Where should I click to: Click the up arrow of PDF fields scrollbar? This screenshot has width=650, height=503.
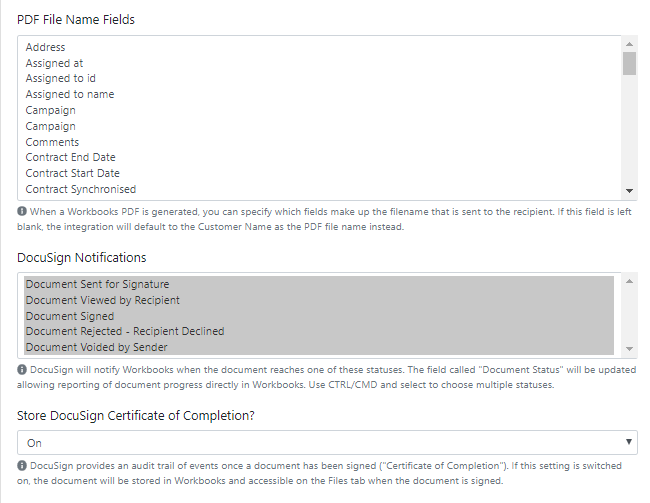tap(629, 44)
